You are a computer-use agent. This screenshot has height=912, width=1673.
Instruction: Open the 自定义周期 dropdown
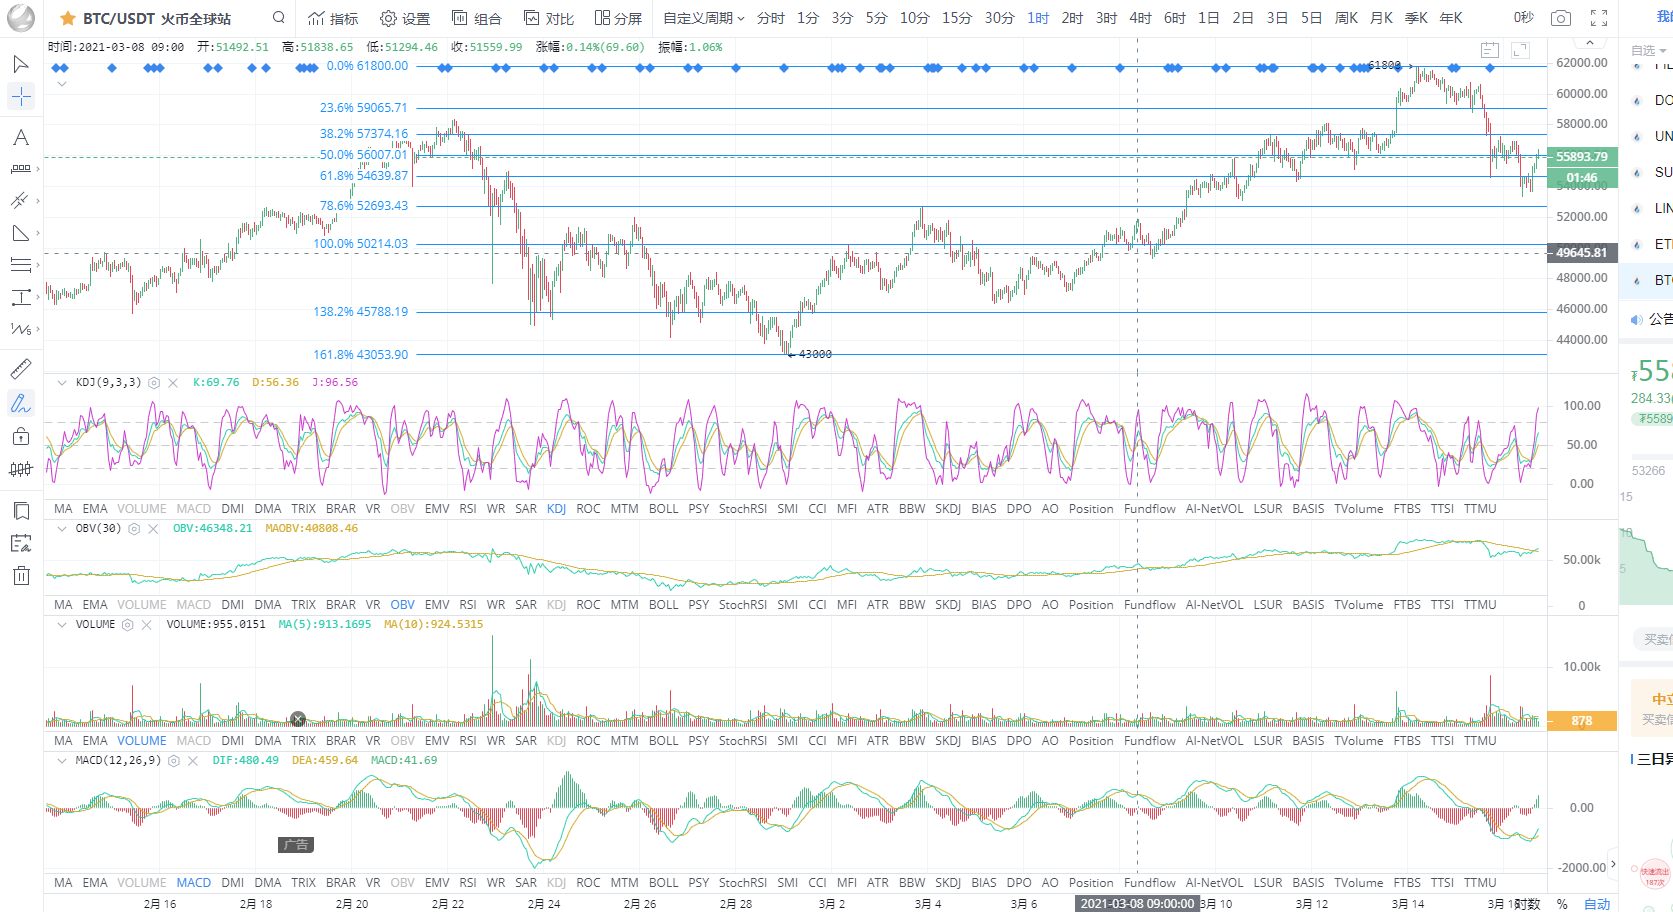click(x=703, y=18)
